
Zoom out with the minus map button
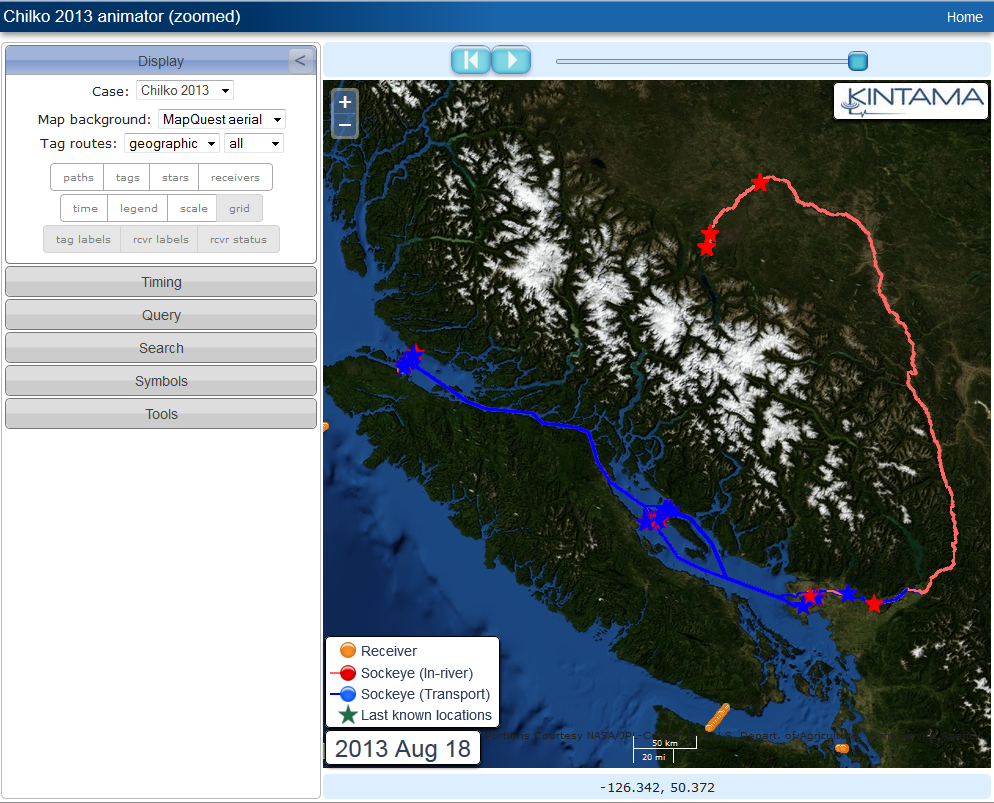[345, 125]
